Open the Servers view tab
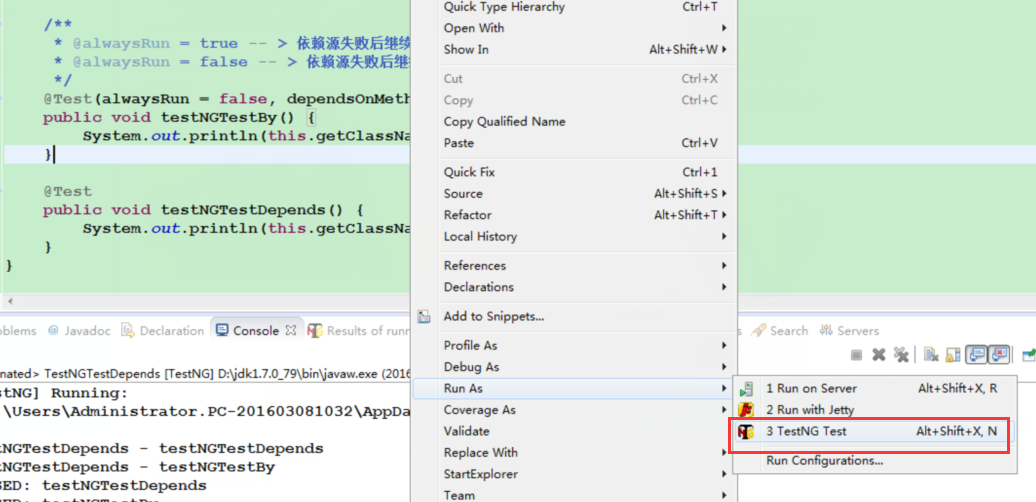This screenshot has height=502, width=1036. point(850,331)
